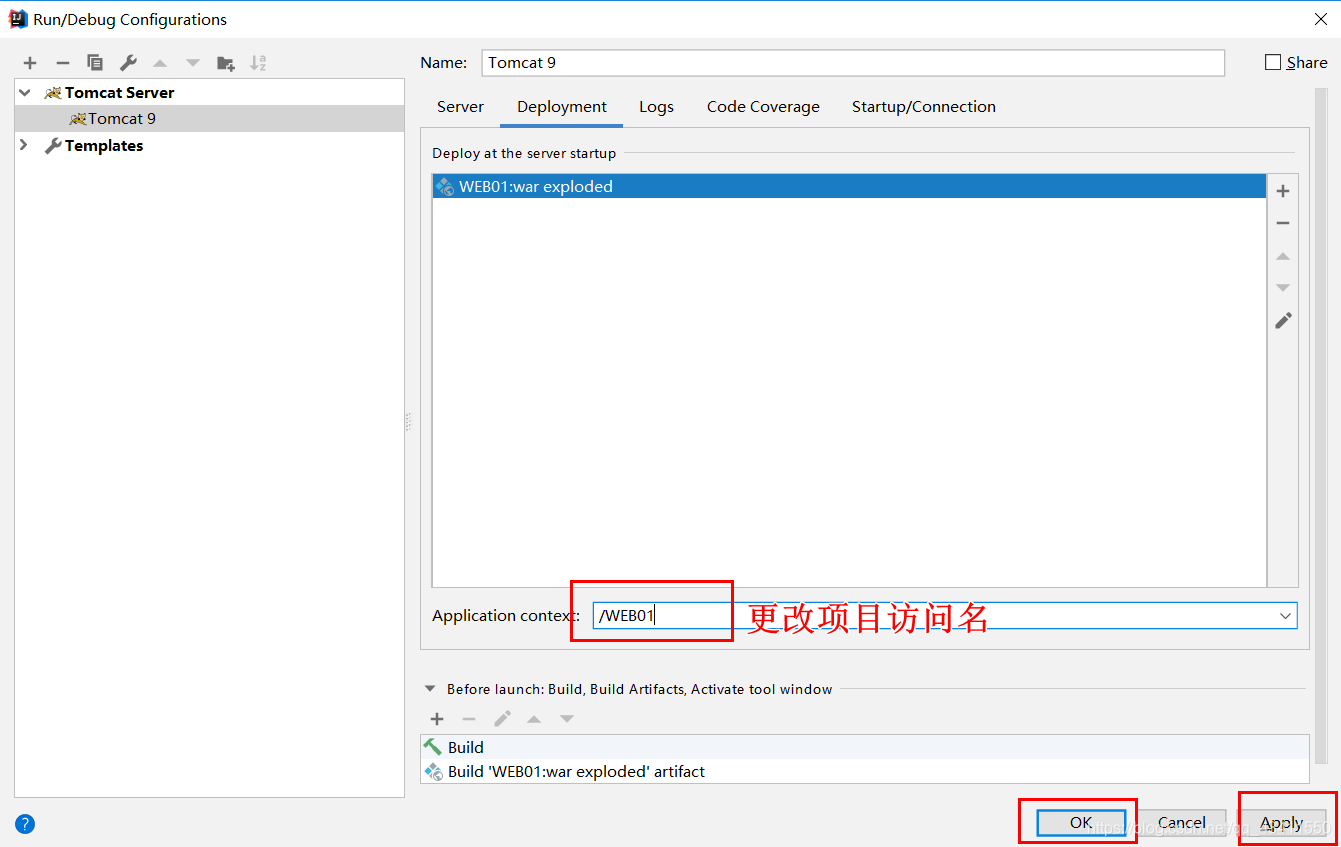Open the wrench edit defaults icon

(x=128, y=63)
